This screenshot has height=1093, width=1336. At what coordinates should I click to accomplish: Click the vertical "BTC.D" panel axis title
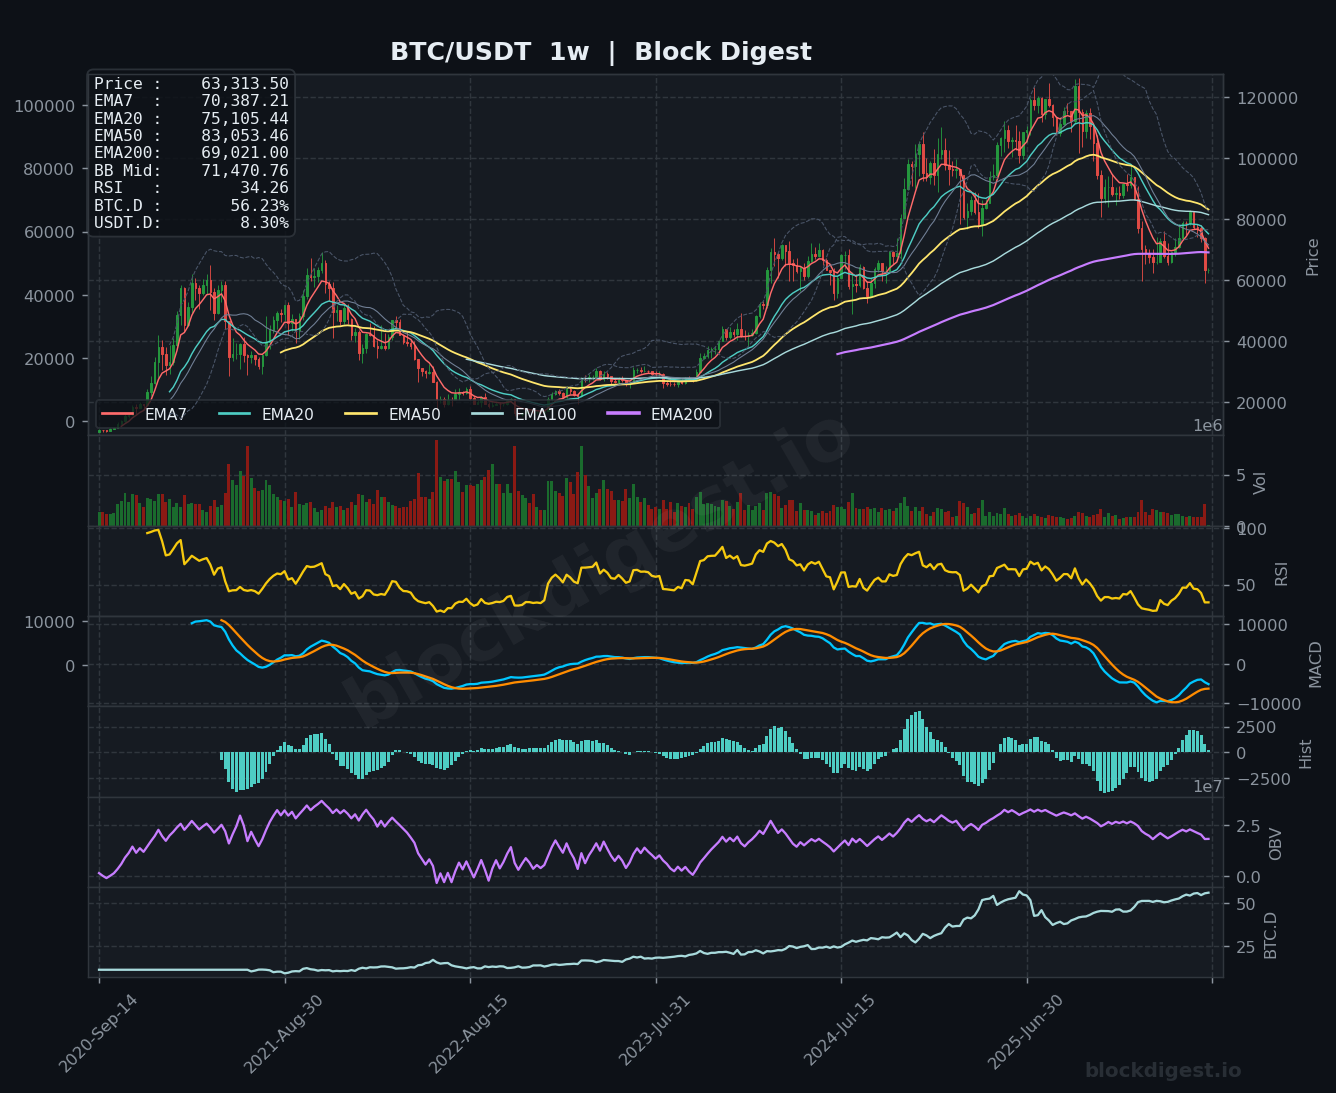[1271, 935]
